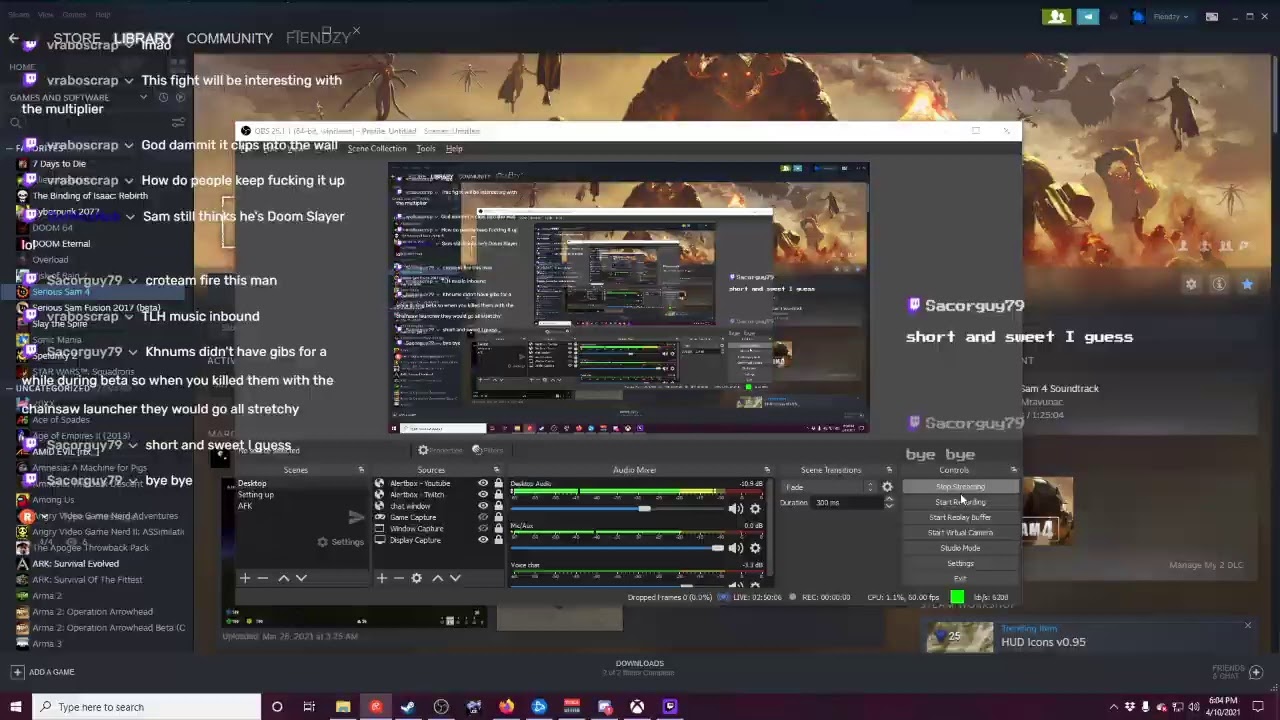Click Stop Streaming in OBS Controls
This screenshot has height=720, width=1280.
click(960, 487)
